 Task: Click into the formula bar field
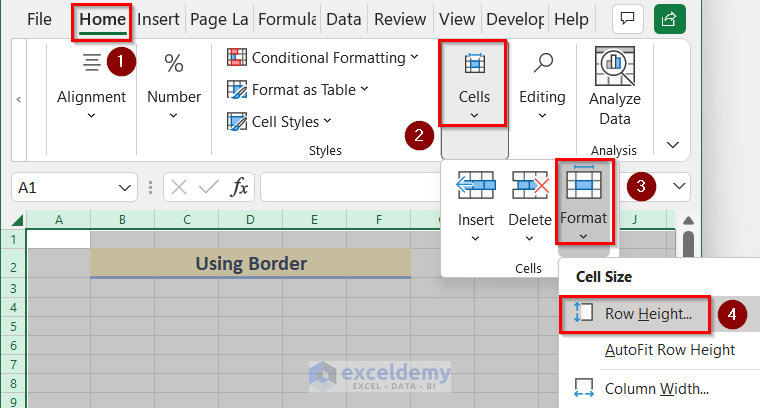tap(351, 187)
